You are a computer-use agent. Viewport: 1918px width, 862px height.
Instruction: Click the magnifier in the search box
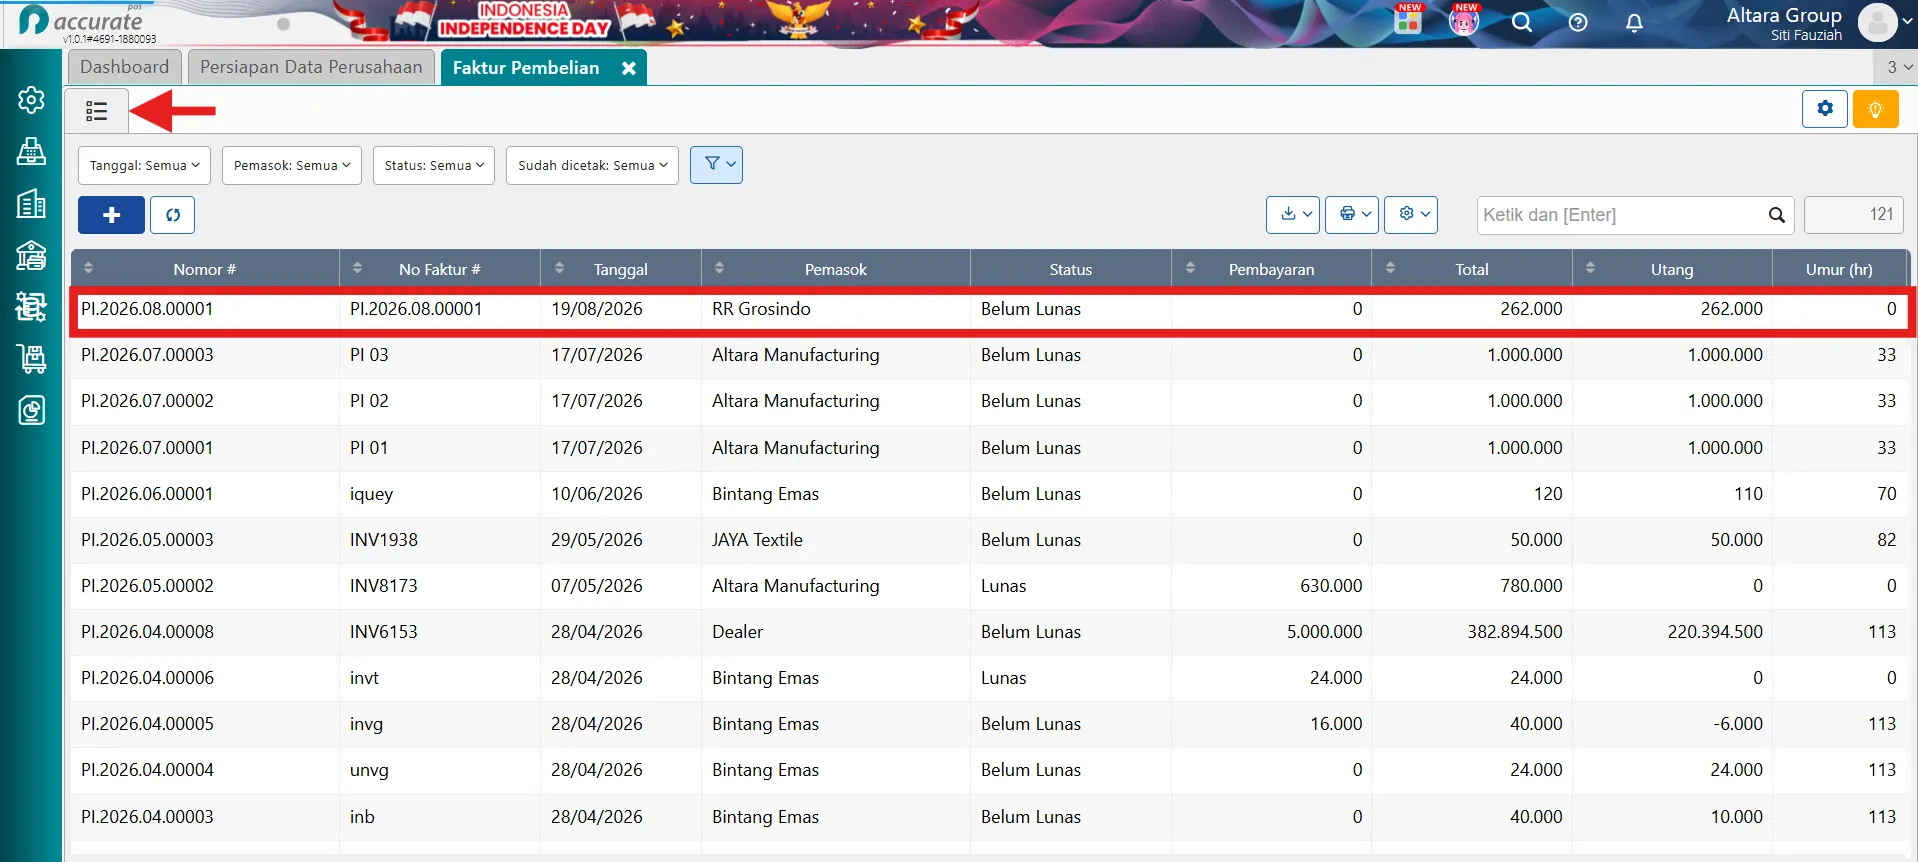tap(1776, 215)
